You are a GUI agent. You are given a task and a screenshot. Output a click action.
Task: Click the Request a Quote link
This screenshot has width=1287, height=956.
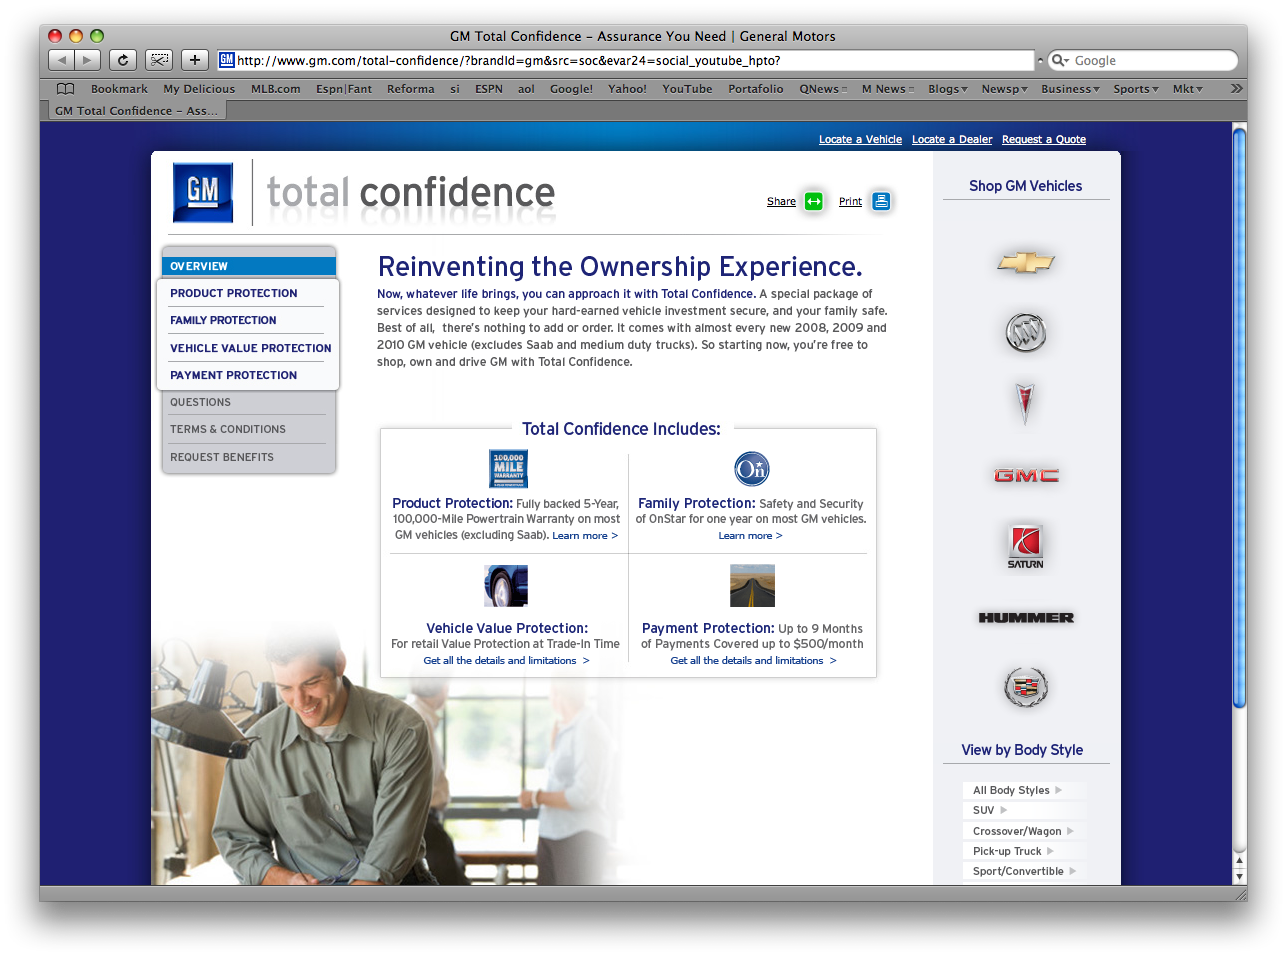tap(1043, 140)
